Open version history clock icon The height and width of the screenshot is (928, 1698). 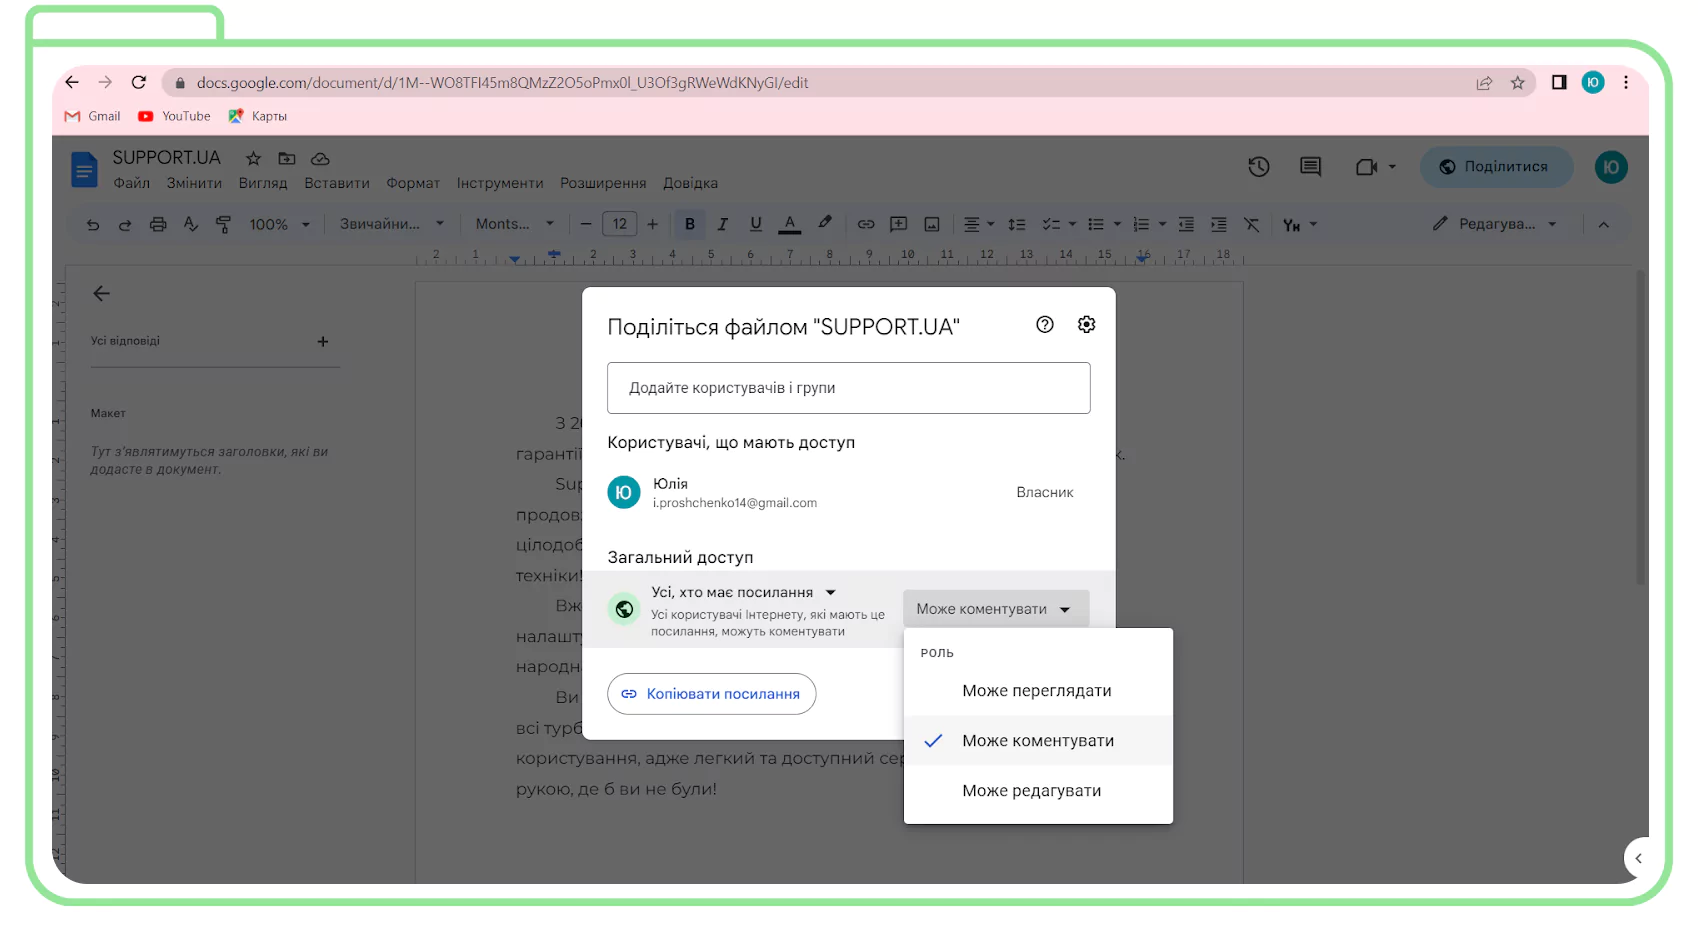[1259, 167]
